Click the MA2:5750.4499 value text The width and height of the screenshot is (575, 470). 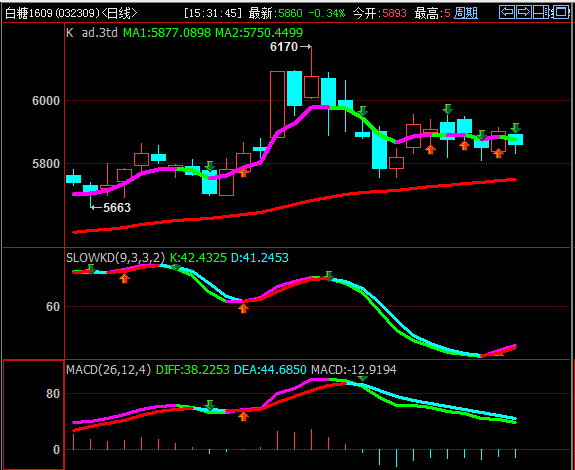click(259, 33)
